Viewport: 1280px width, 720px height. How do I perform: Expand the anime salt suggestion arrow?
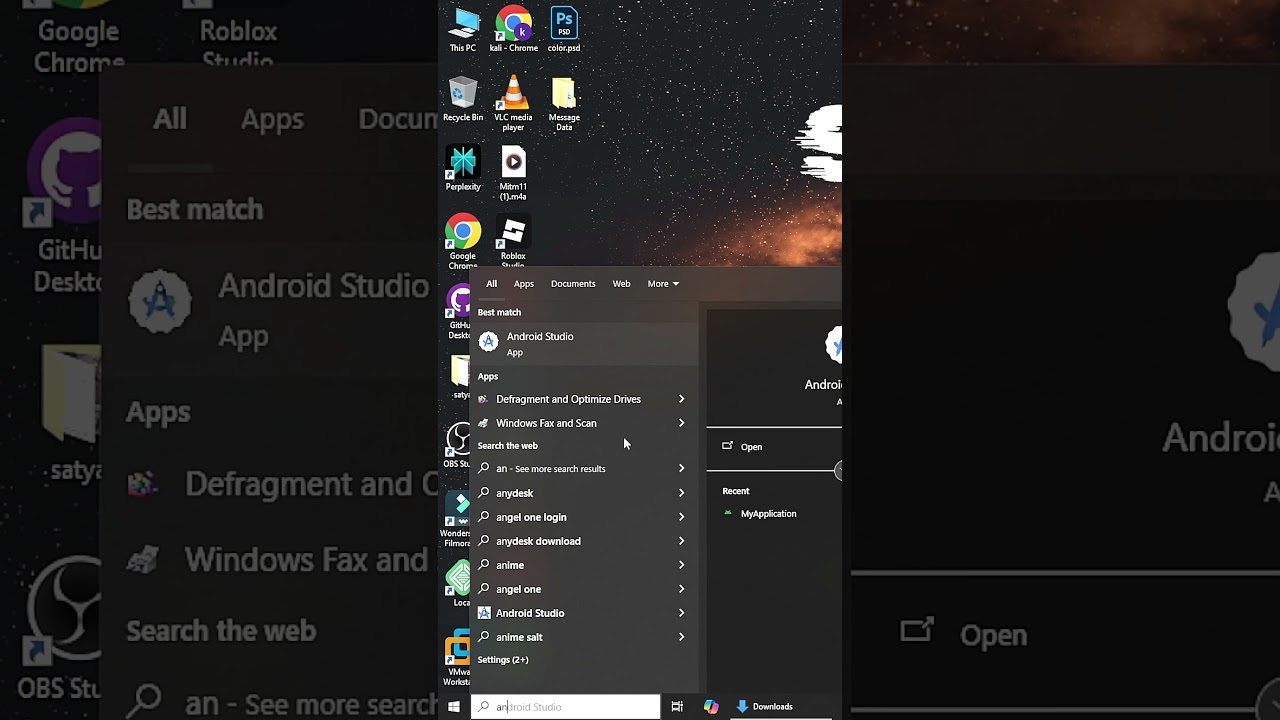pyautogui.click(x=682, y=637)
